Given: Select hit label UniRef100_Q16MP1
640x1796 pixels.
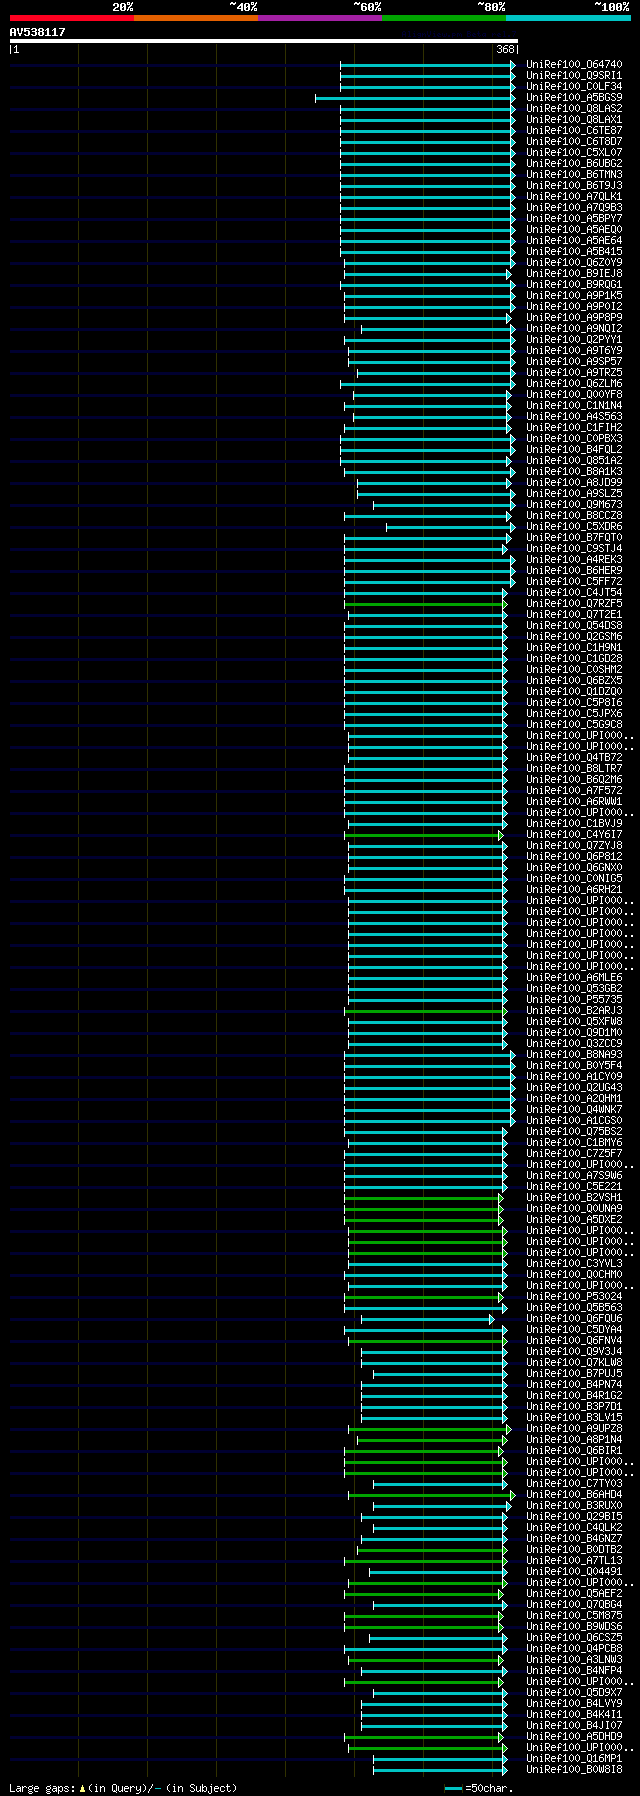Looking at the screenshot, I should (574, 1759).
